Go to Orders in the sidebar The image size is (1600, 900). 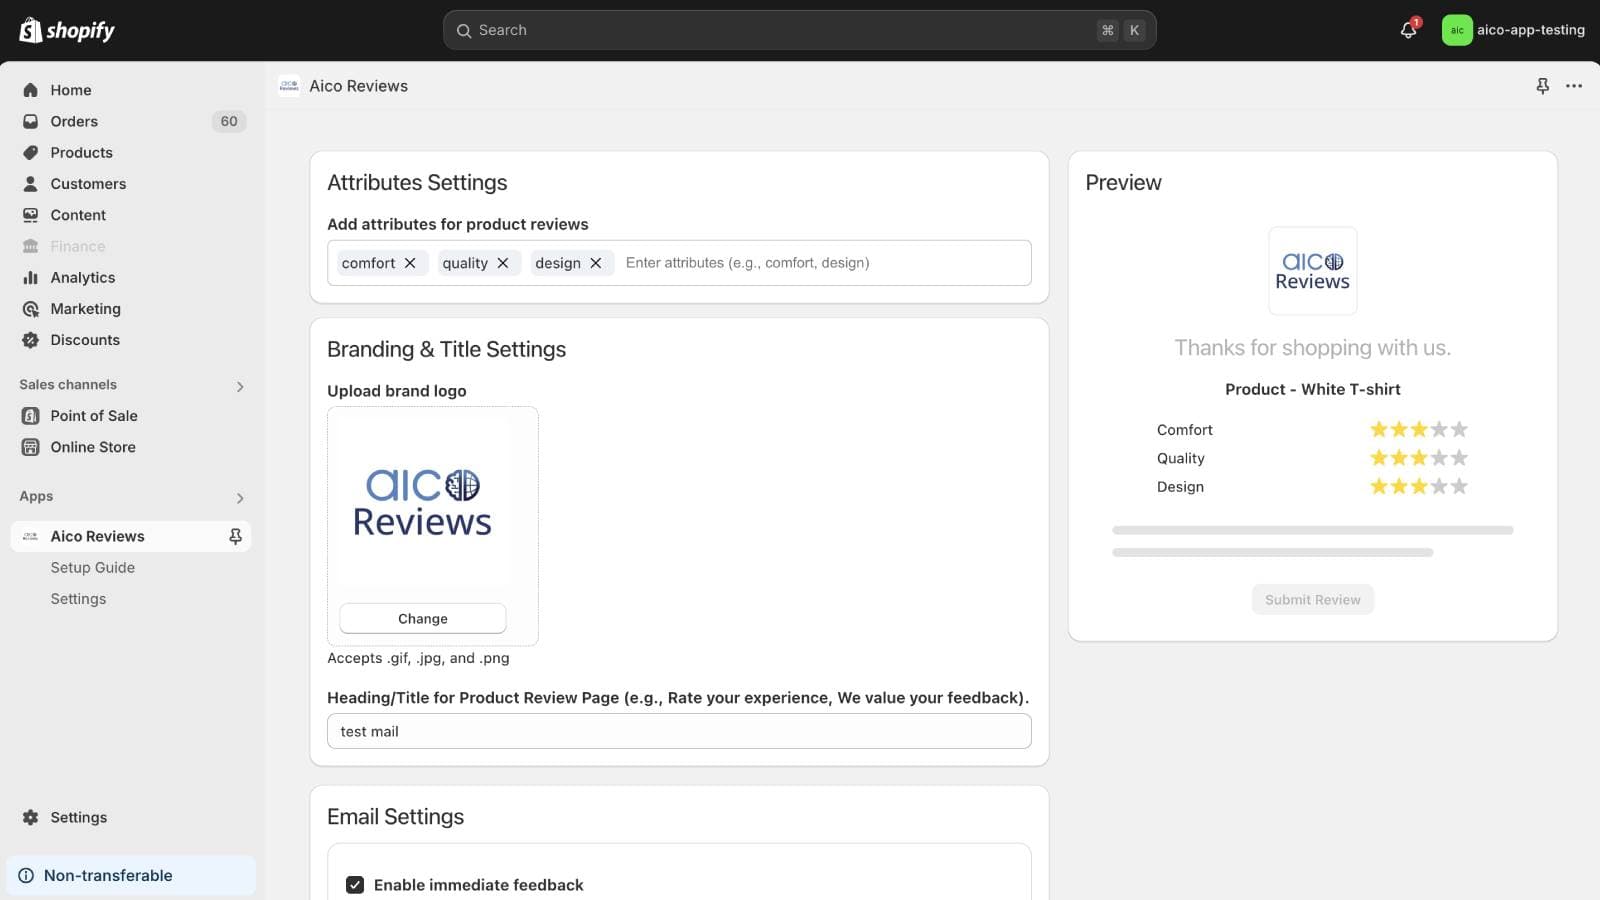pyautogui.click(x=74, y=121)
